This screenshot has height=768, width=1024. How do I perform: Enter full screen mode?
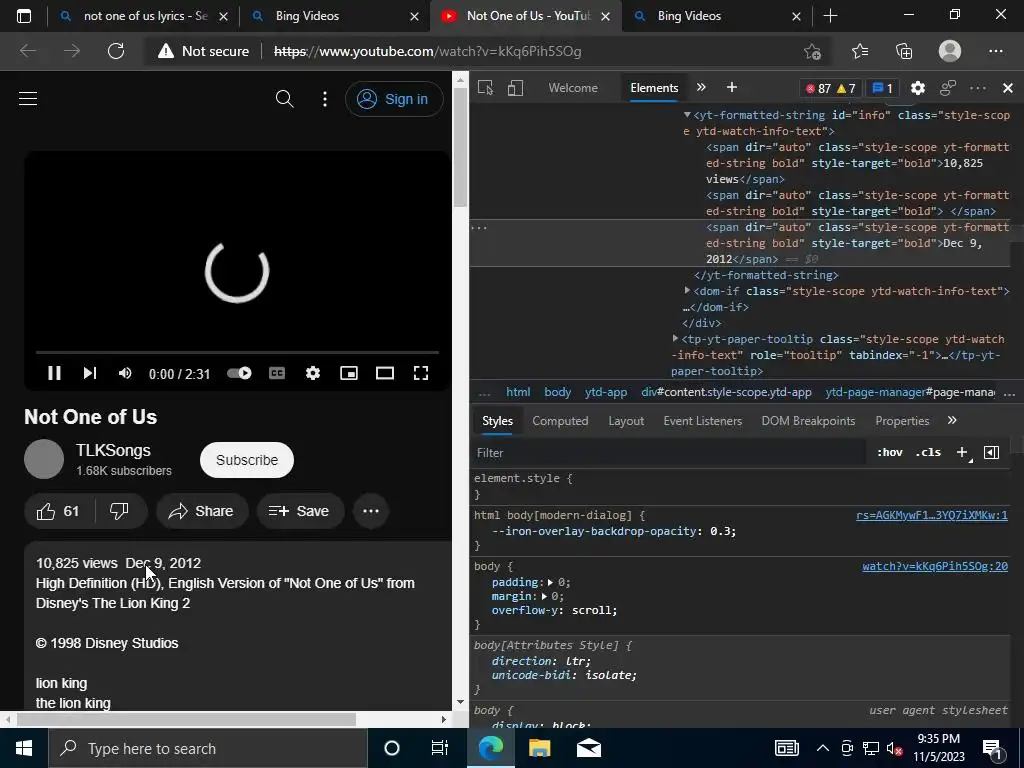pyautogui.click(x=421, y=373)
